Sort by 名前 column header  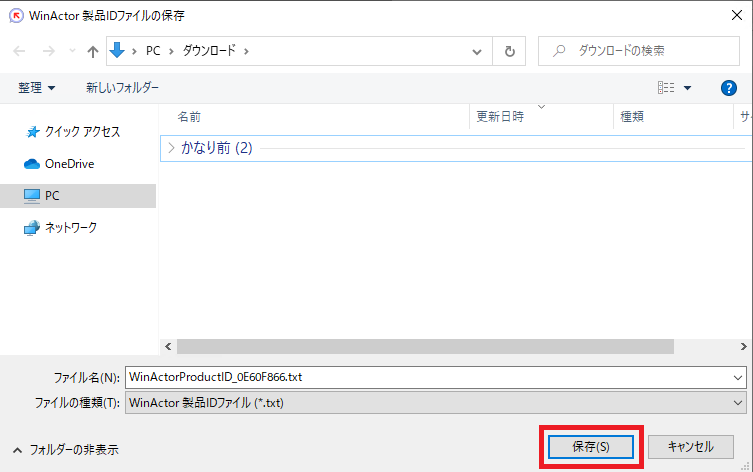tap(189, 117)
